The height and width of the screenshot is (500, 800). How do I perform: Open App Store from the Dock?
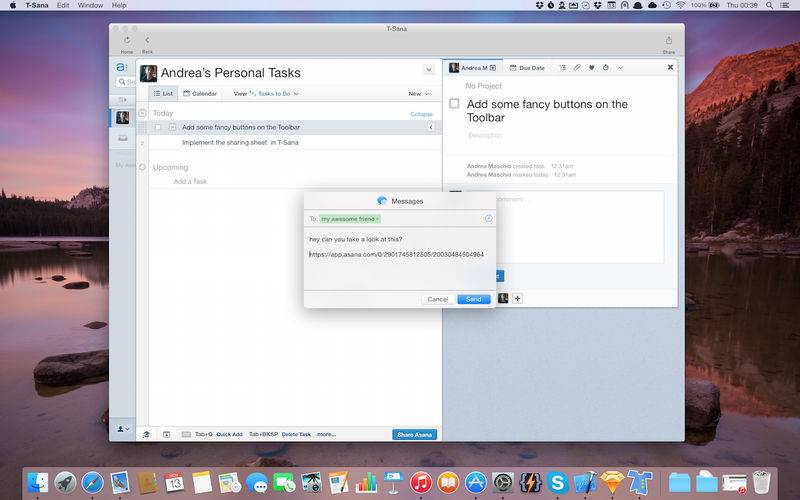[475, 482]
